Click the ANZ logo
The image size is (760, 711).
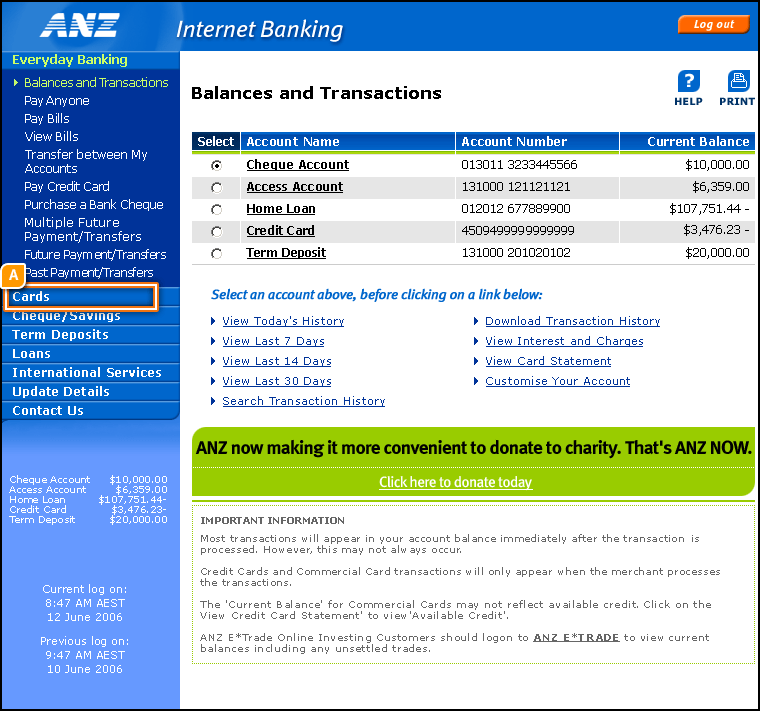tap(80, 25)
